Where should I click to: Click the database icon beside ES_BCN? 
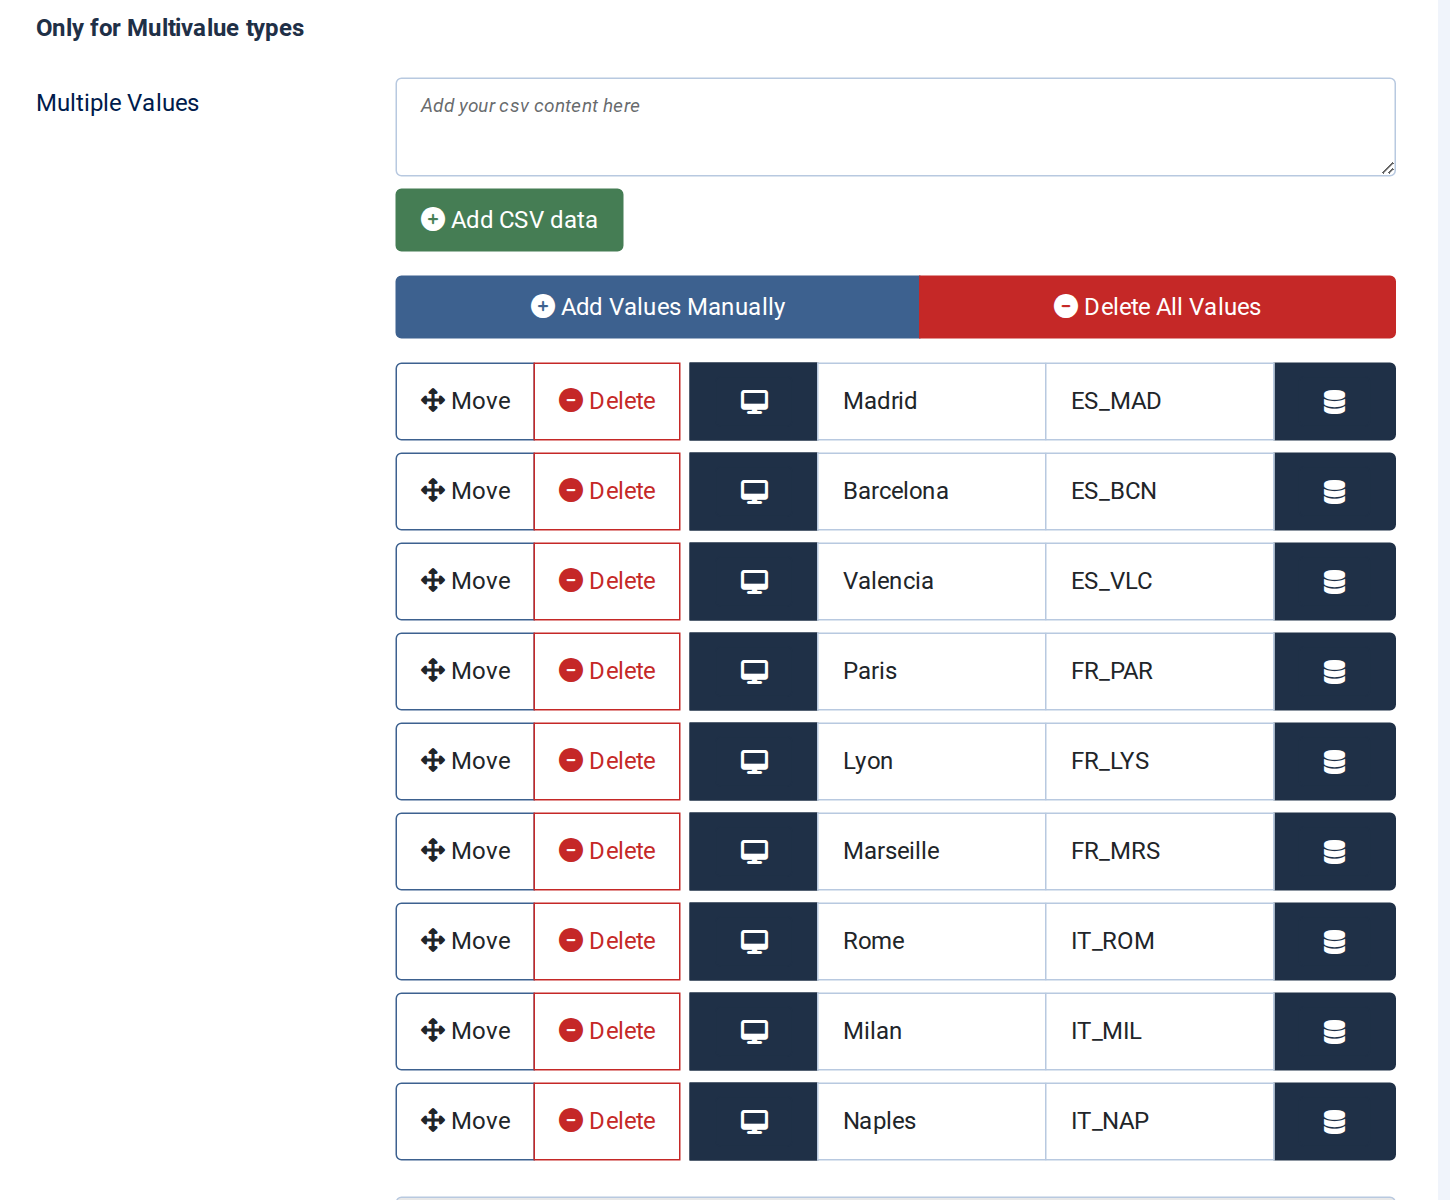[x=1334, y=491]
